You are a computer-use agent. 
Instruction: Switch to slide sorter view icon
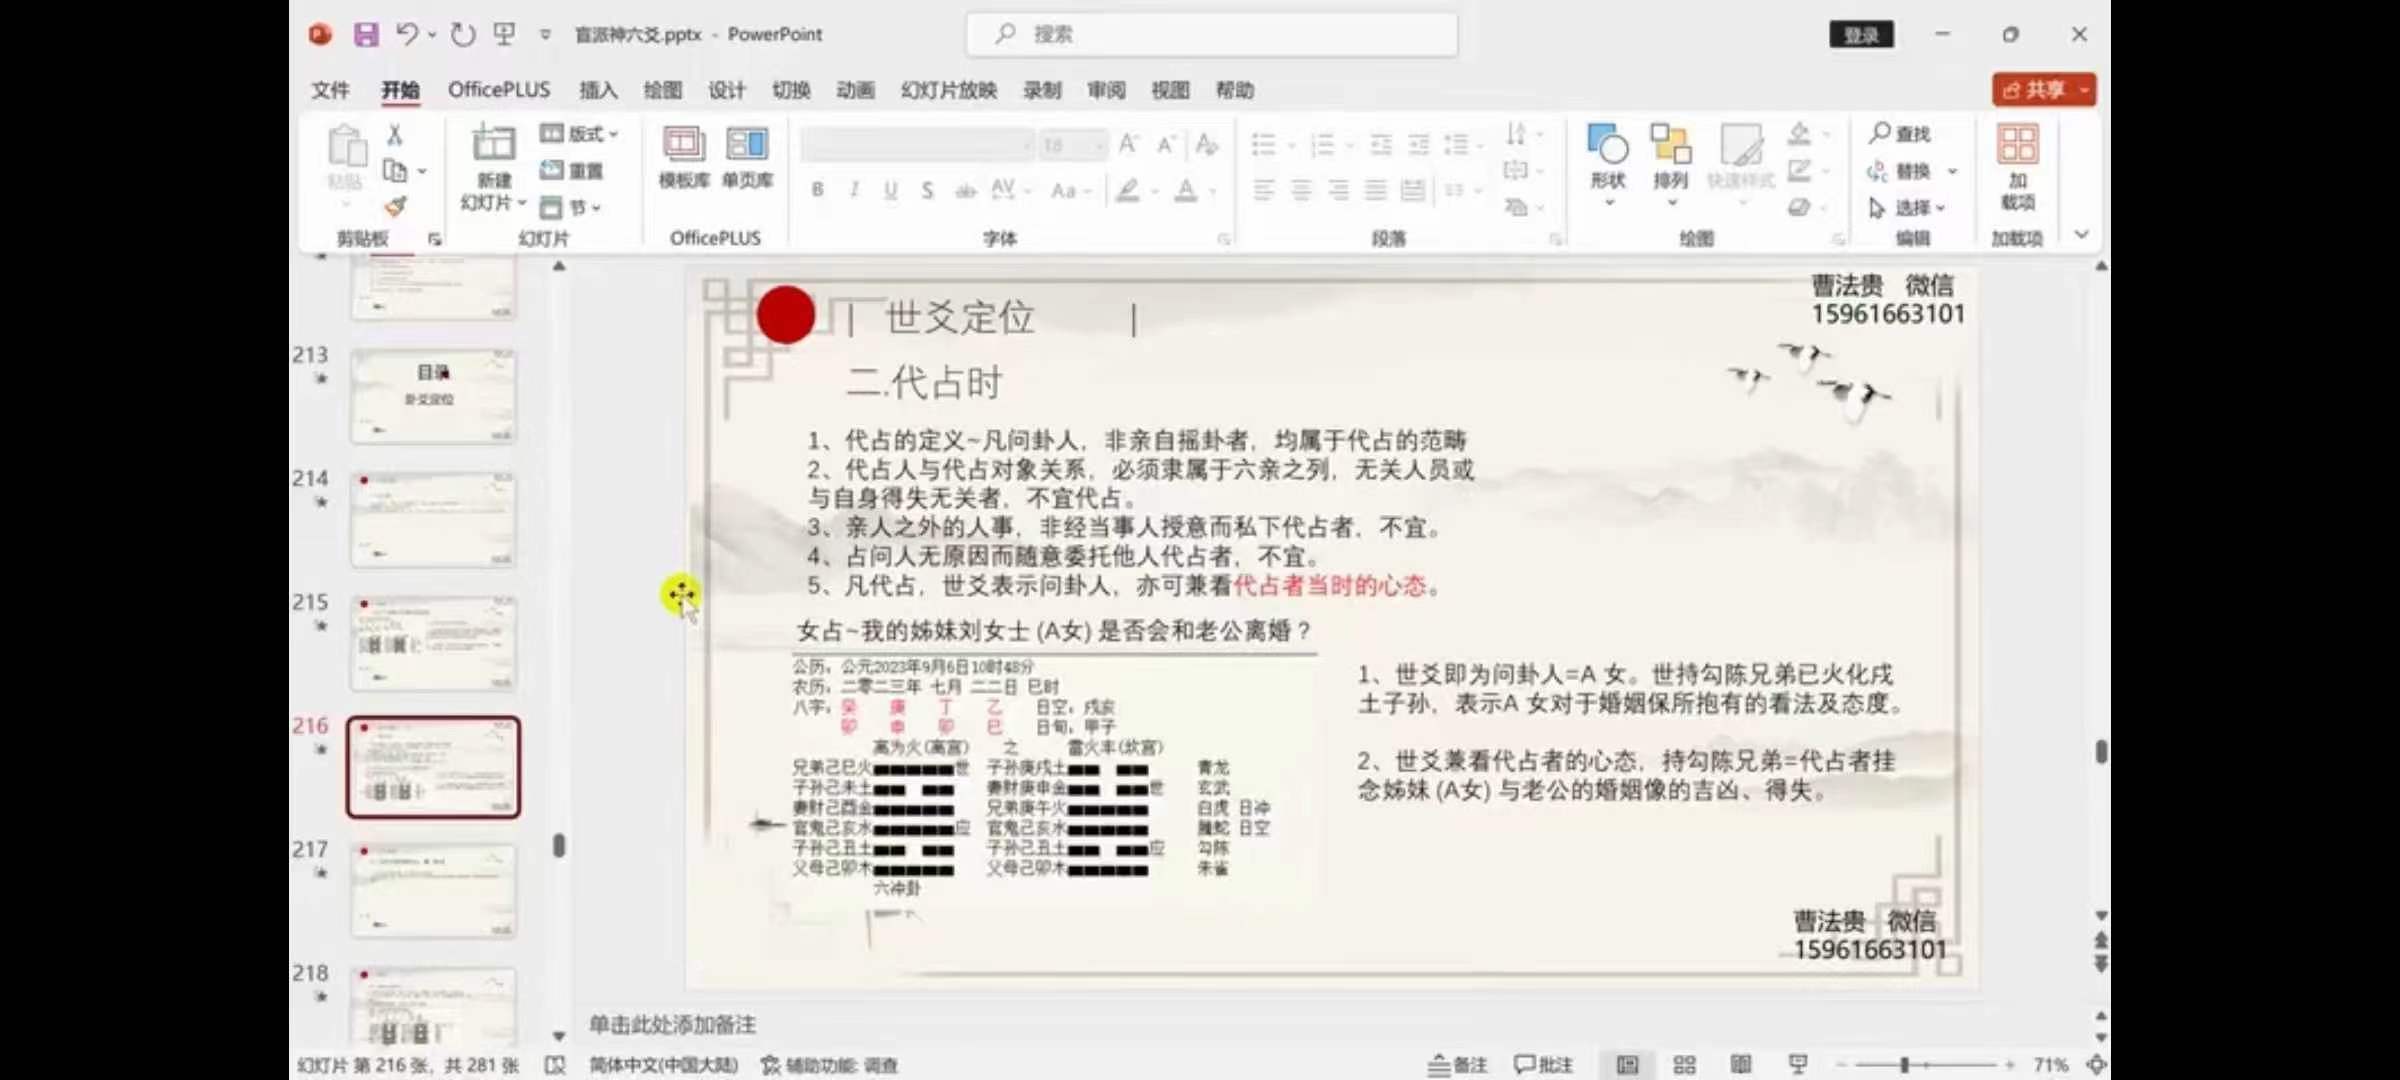tap(1684, 1065)
